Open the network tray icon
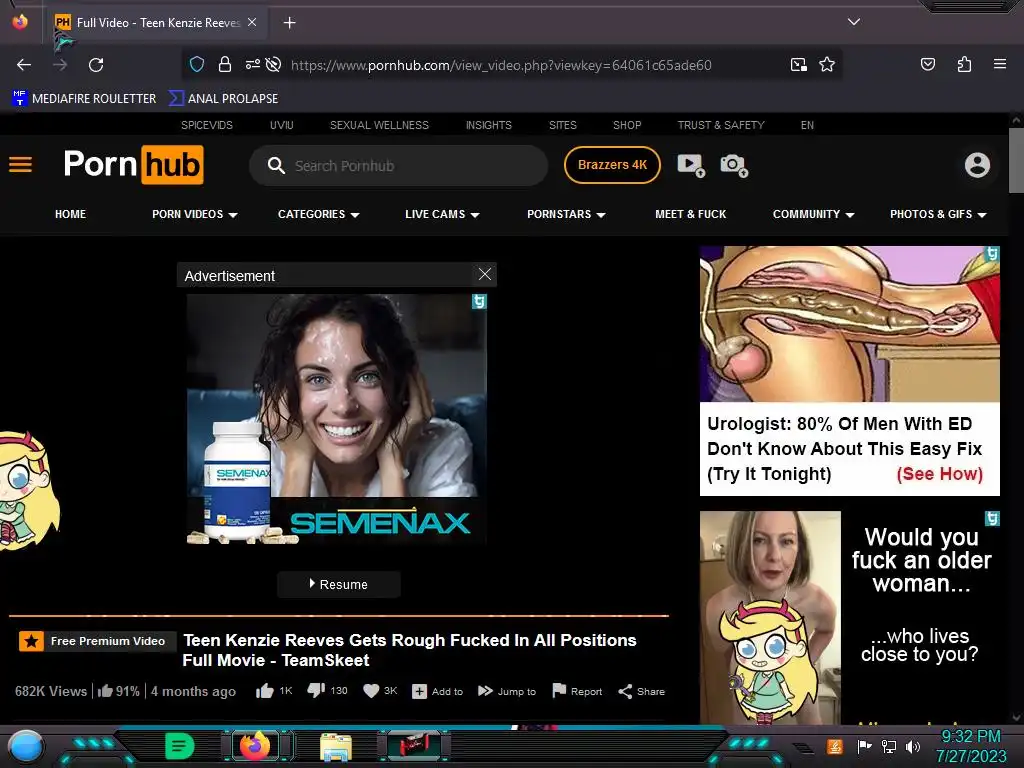Image resolution: width=1024 pixels, height=768 pixels. pyautogui.click(x=889, y=746)
